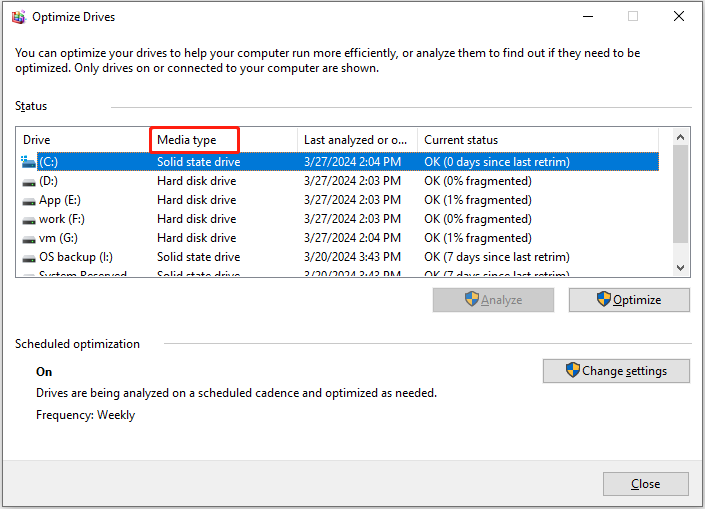Image resolution: width=705 pixels, height=509 pixels.
Task: Click the drive list scrollbar thumb
Action: 681,194
